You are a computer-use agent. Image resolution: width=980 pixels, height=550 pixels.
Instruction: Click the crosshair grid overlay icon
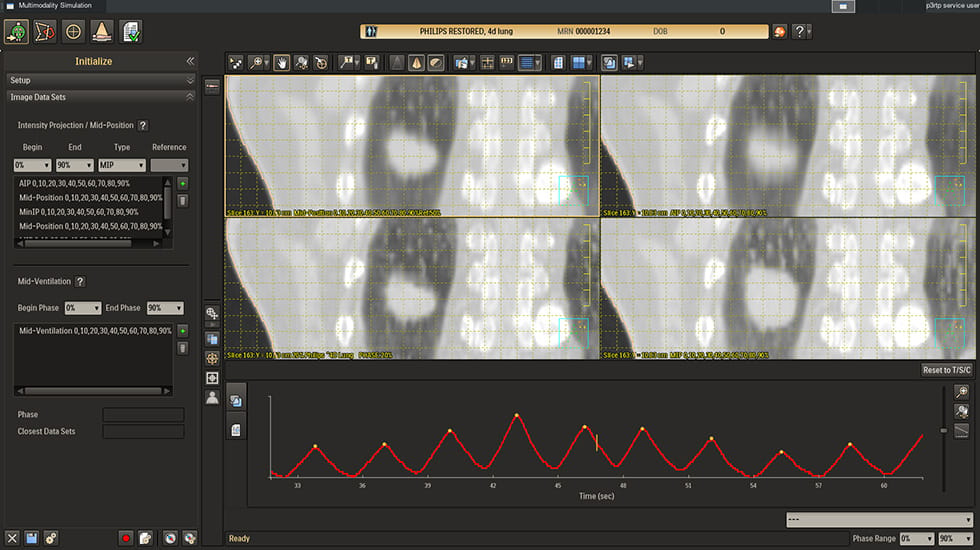487,62
